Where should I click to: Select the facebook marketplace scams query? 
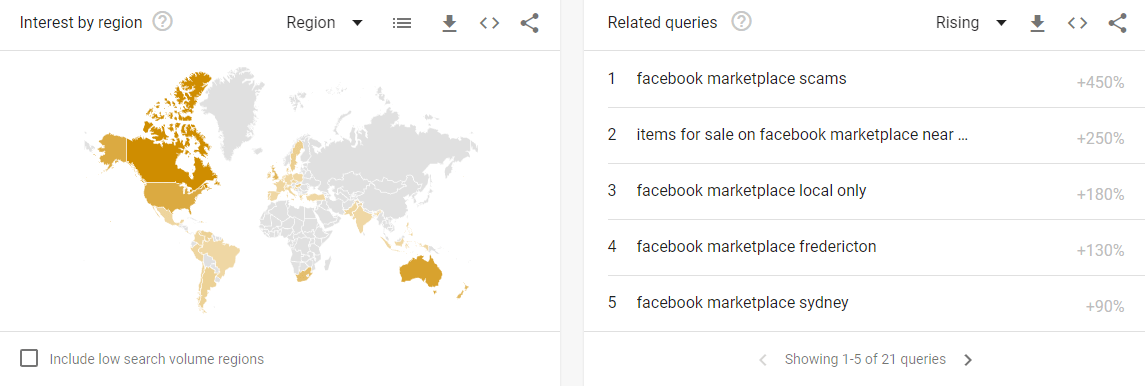(865, 80)
